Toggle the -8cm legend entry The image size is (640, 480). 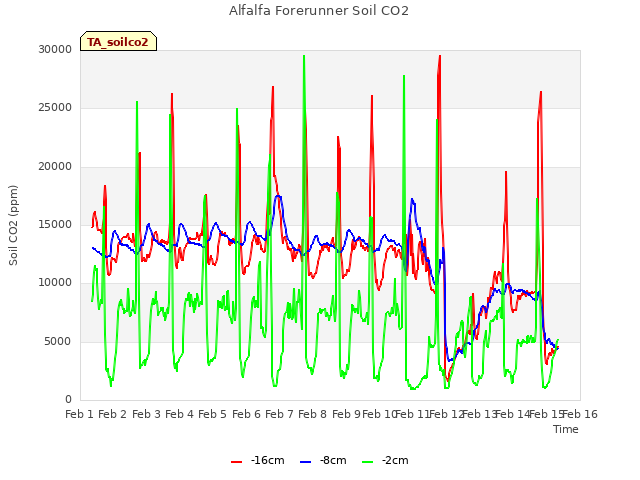(323, 461)
